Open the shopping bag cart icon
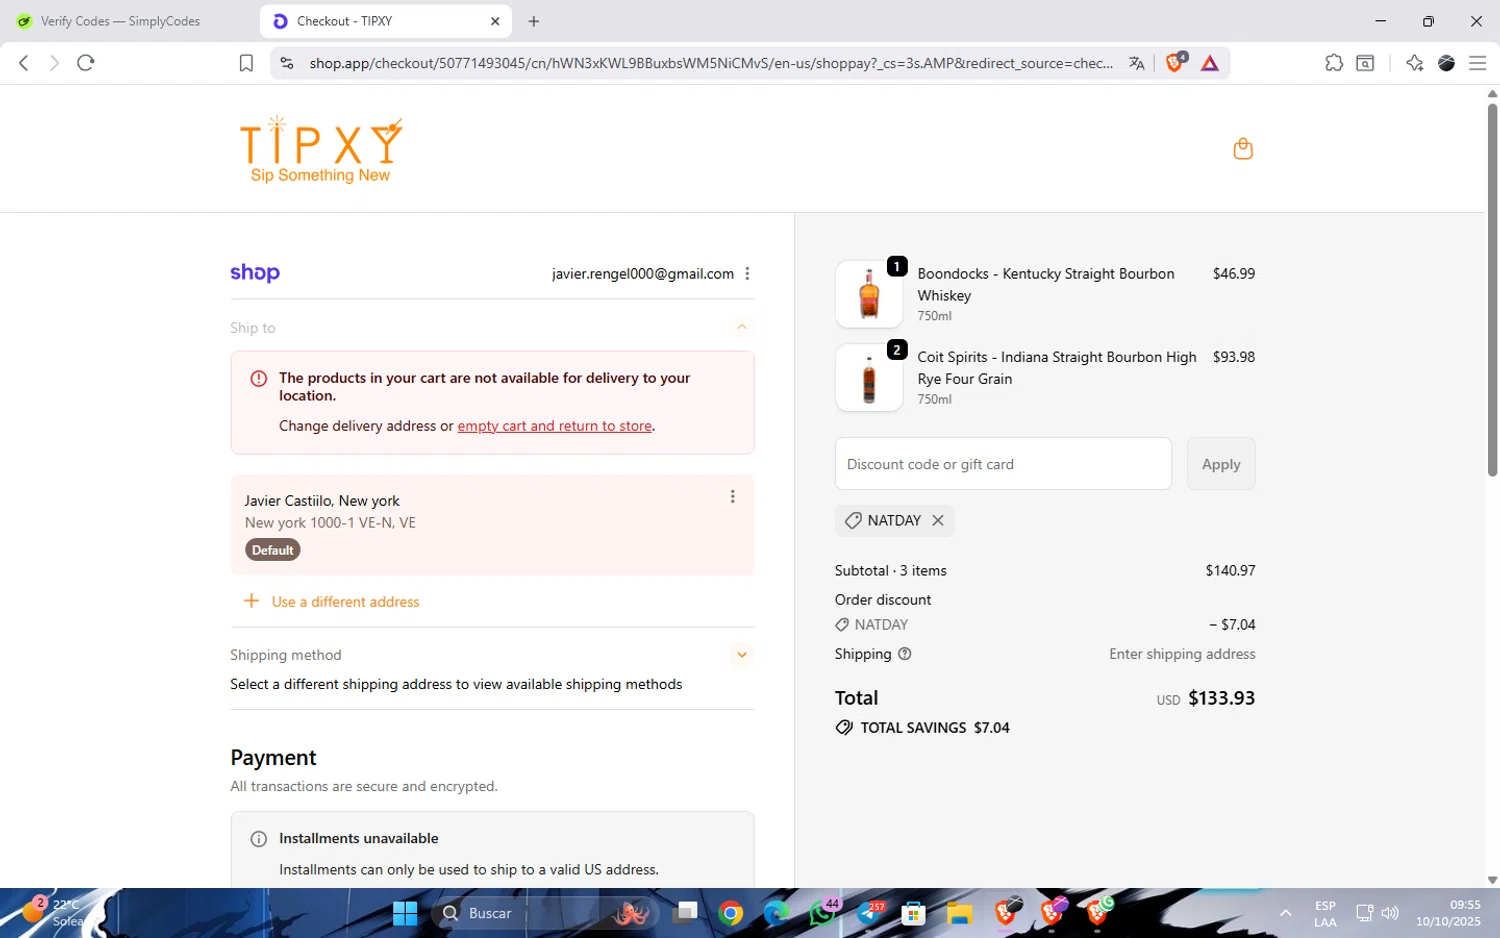Image resolution: width=1500 pixels, height=938 pixels. 1243,149
